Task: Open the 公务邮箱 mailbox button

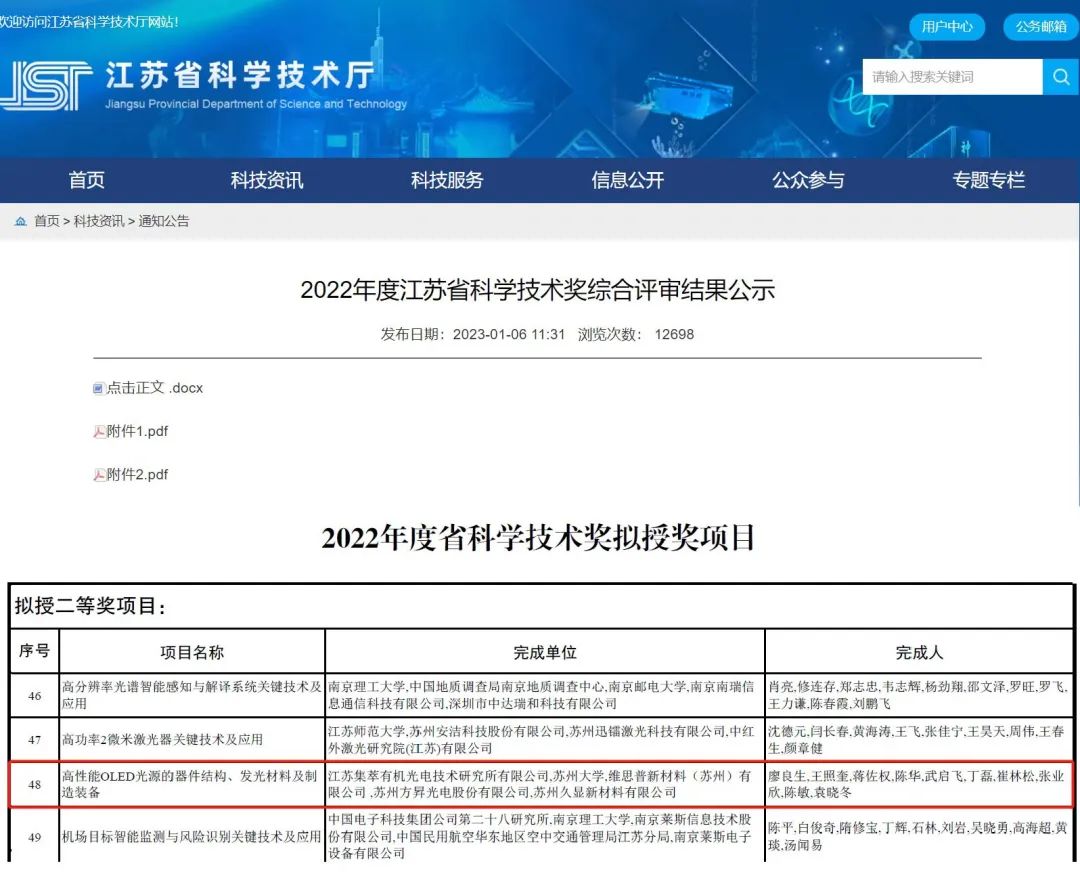Action: tap(1041, 27)
